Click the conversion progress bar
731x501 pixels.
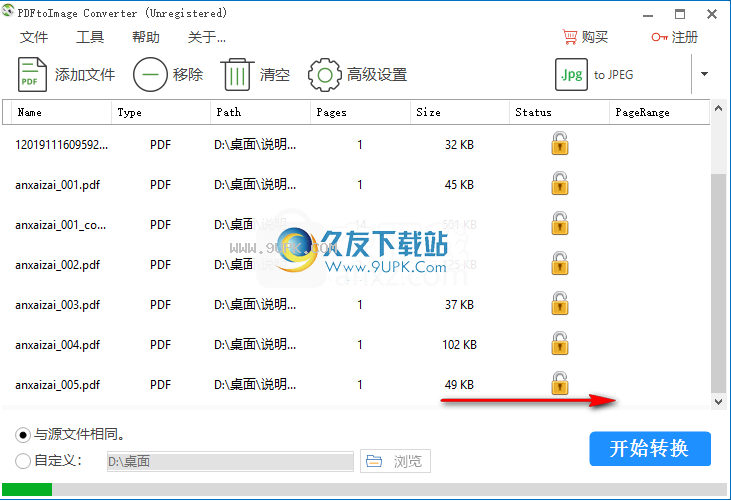[365, 489]
